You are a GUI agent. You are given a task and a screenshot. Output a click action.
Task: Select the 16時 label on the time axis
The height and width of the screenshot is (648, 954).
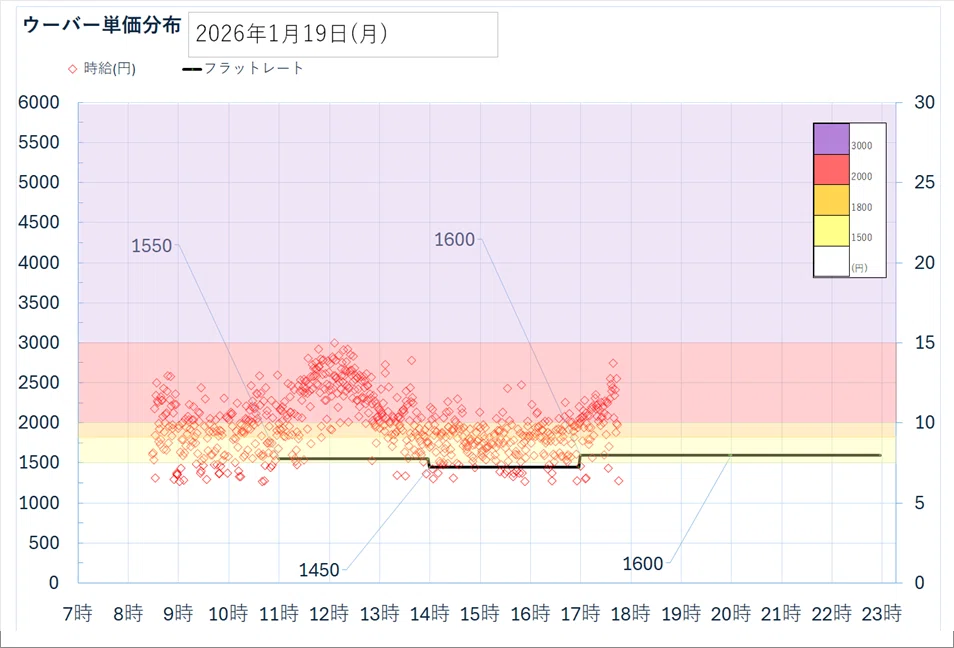click(531, 613)
